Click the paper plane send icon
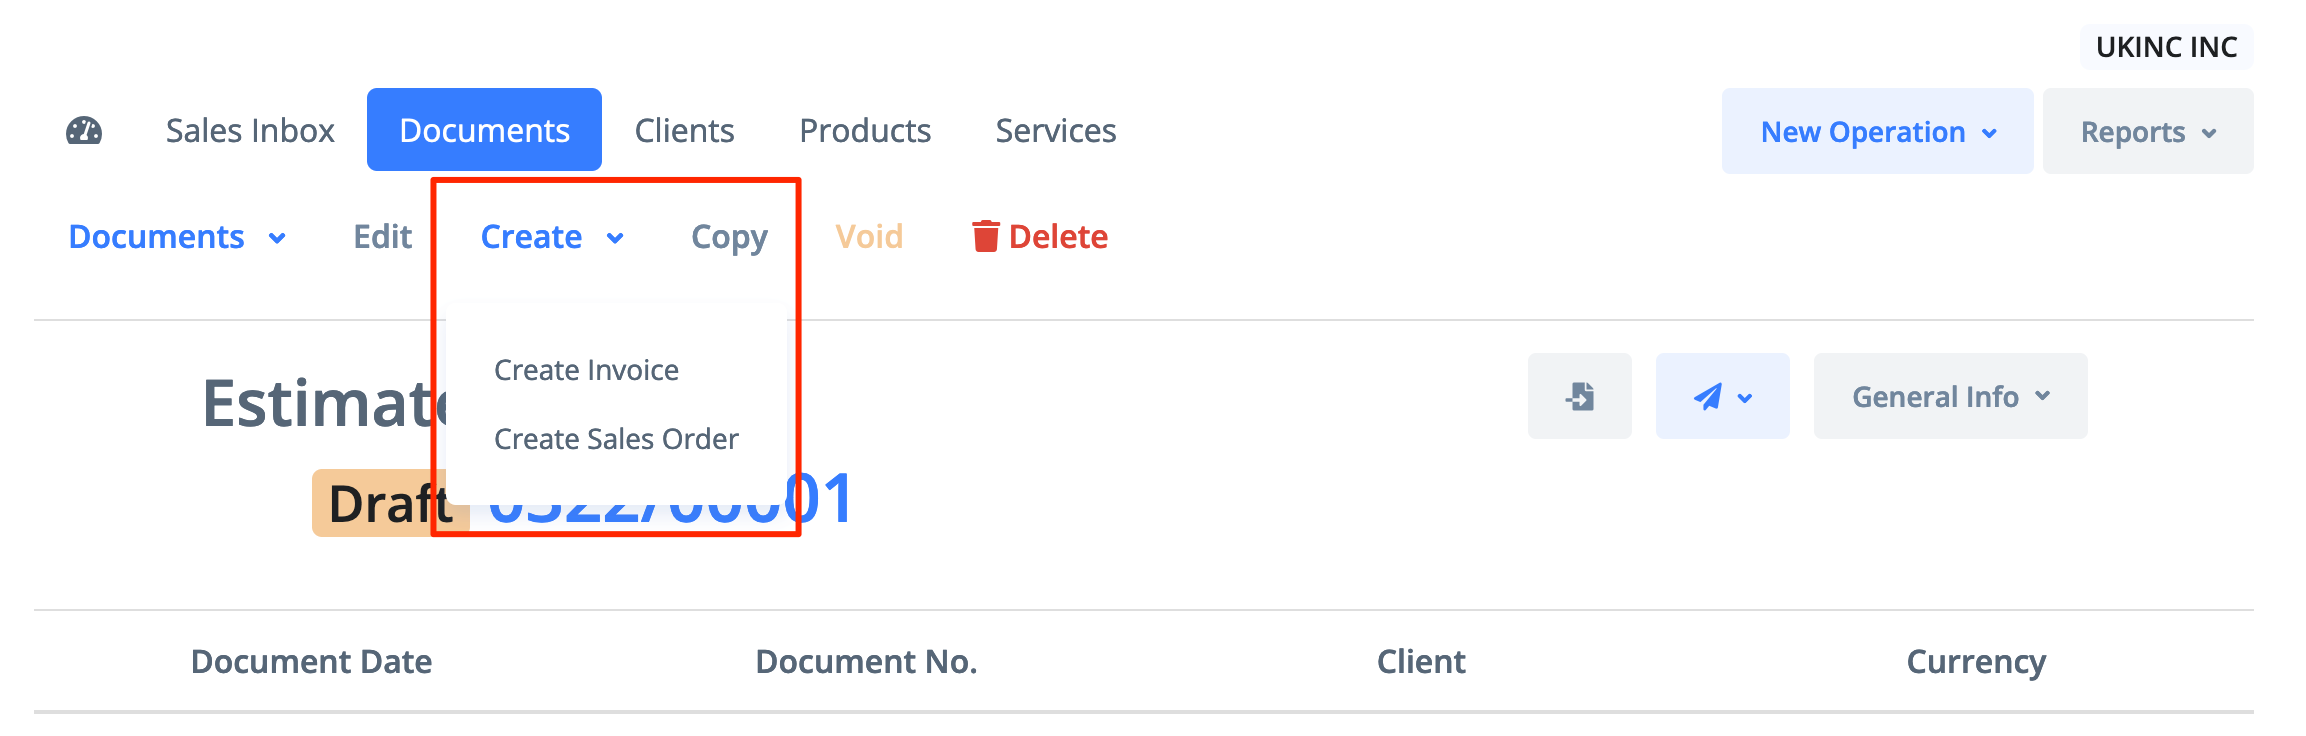 1708,397
